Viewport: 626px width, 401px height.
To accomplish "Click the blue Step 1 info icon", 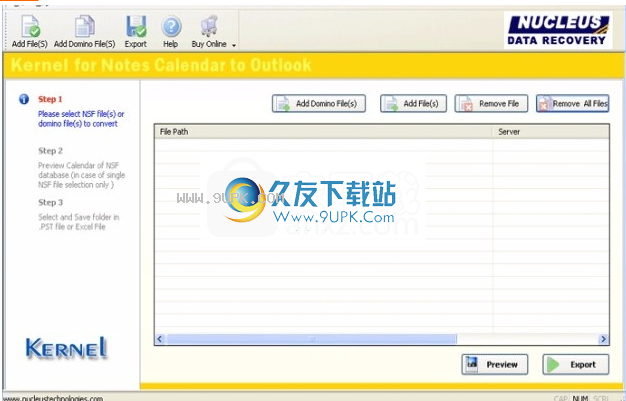I will [x=24, y=99].
